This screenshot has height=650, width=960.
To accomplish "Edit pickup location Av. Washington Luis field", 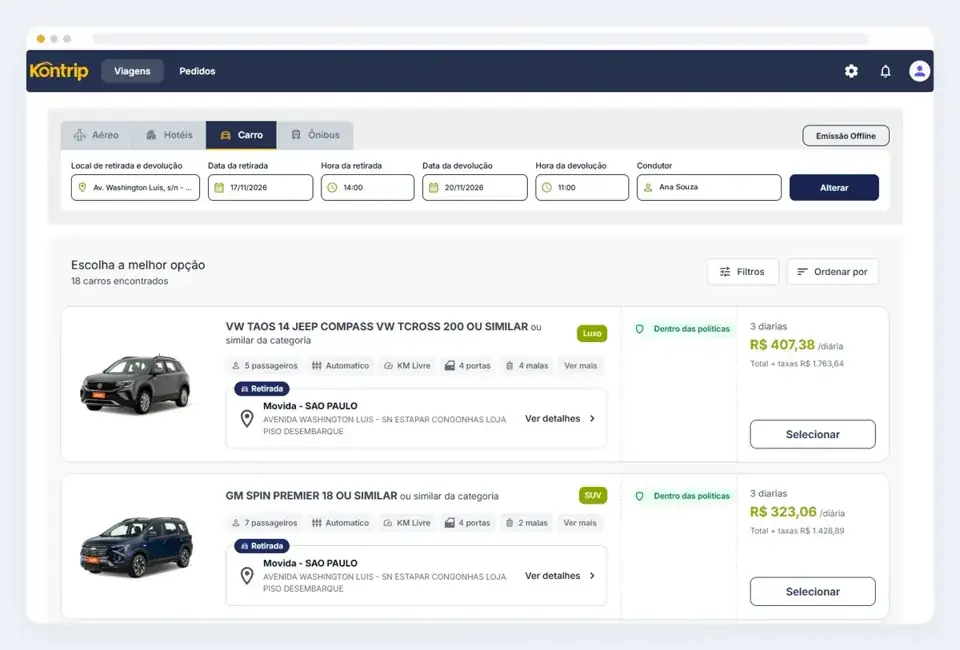I will (135, 187).
